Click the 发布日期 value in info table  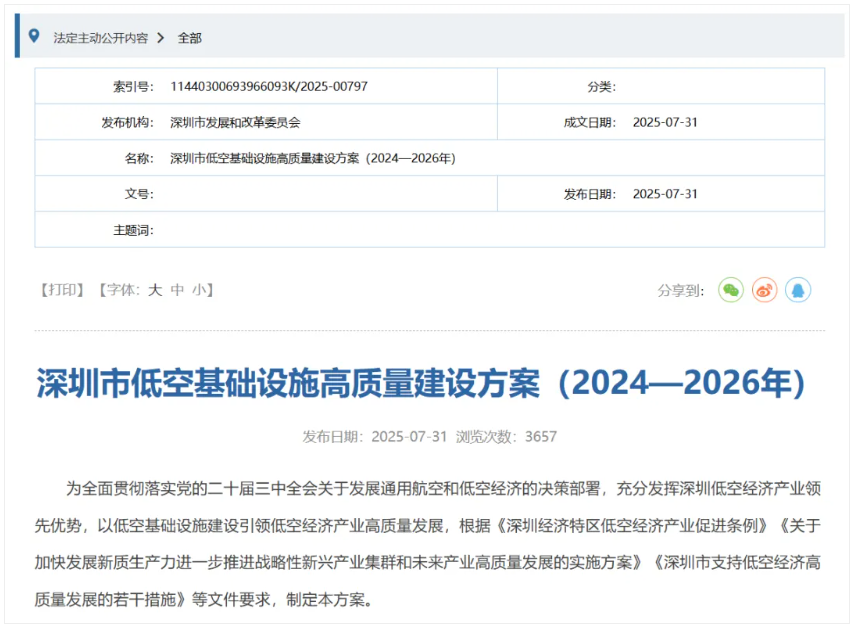(665, 194)
